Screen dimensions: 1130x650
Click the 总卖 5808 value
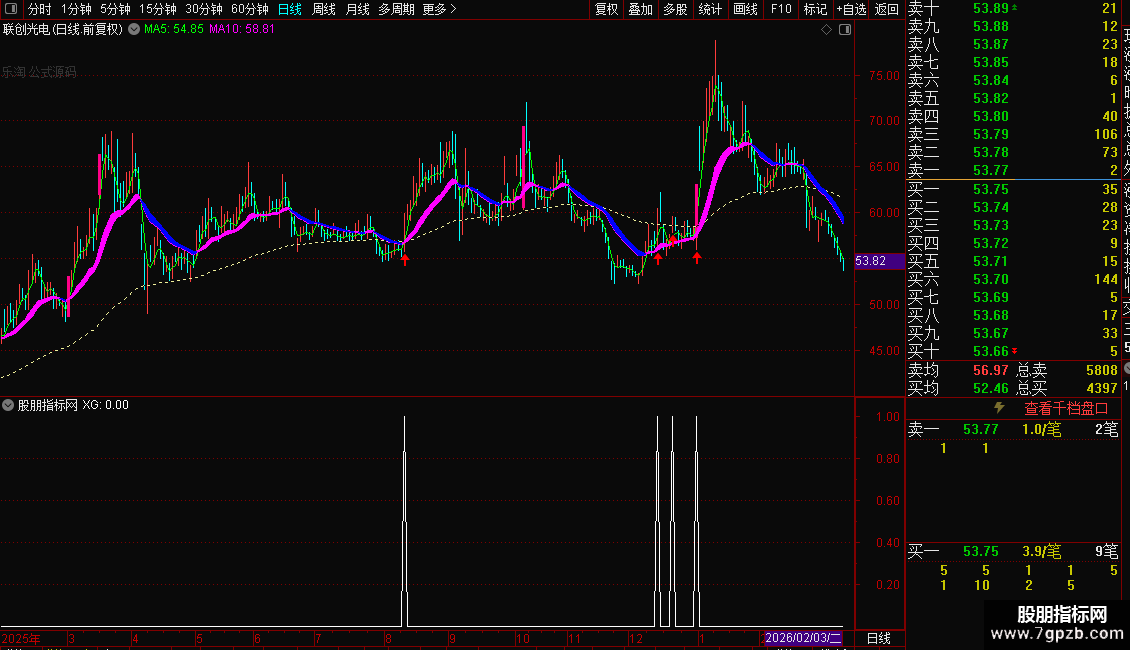(x=1102, y=370)
